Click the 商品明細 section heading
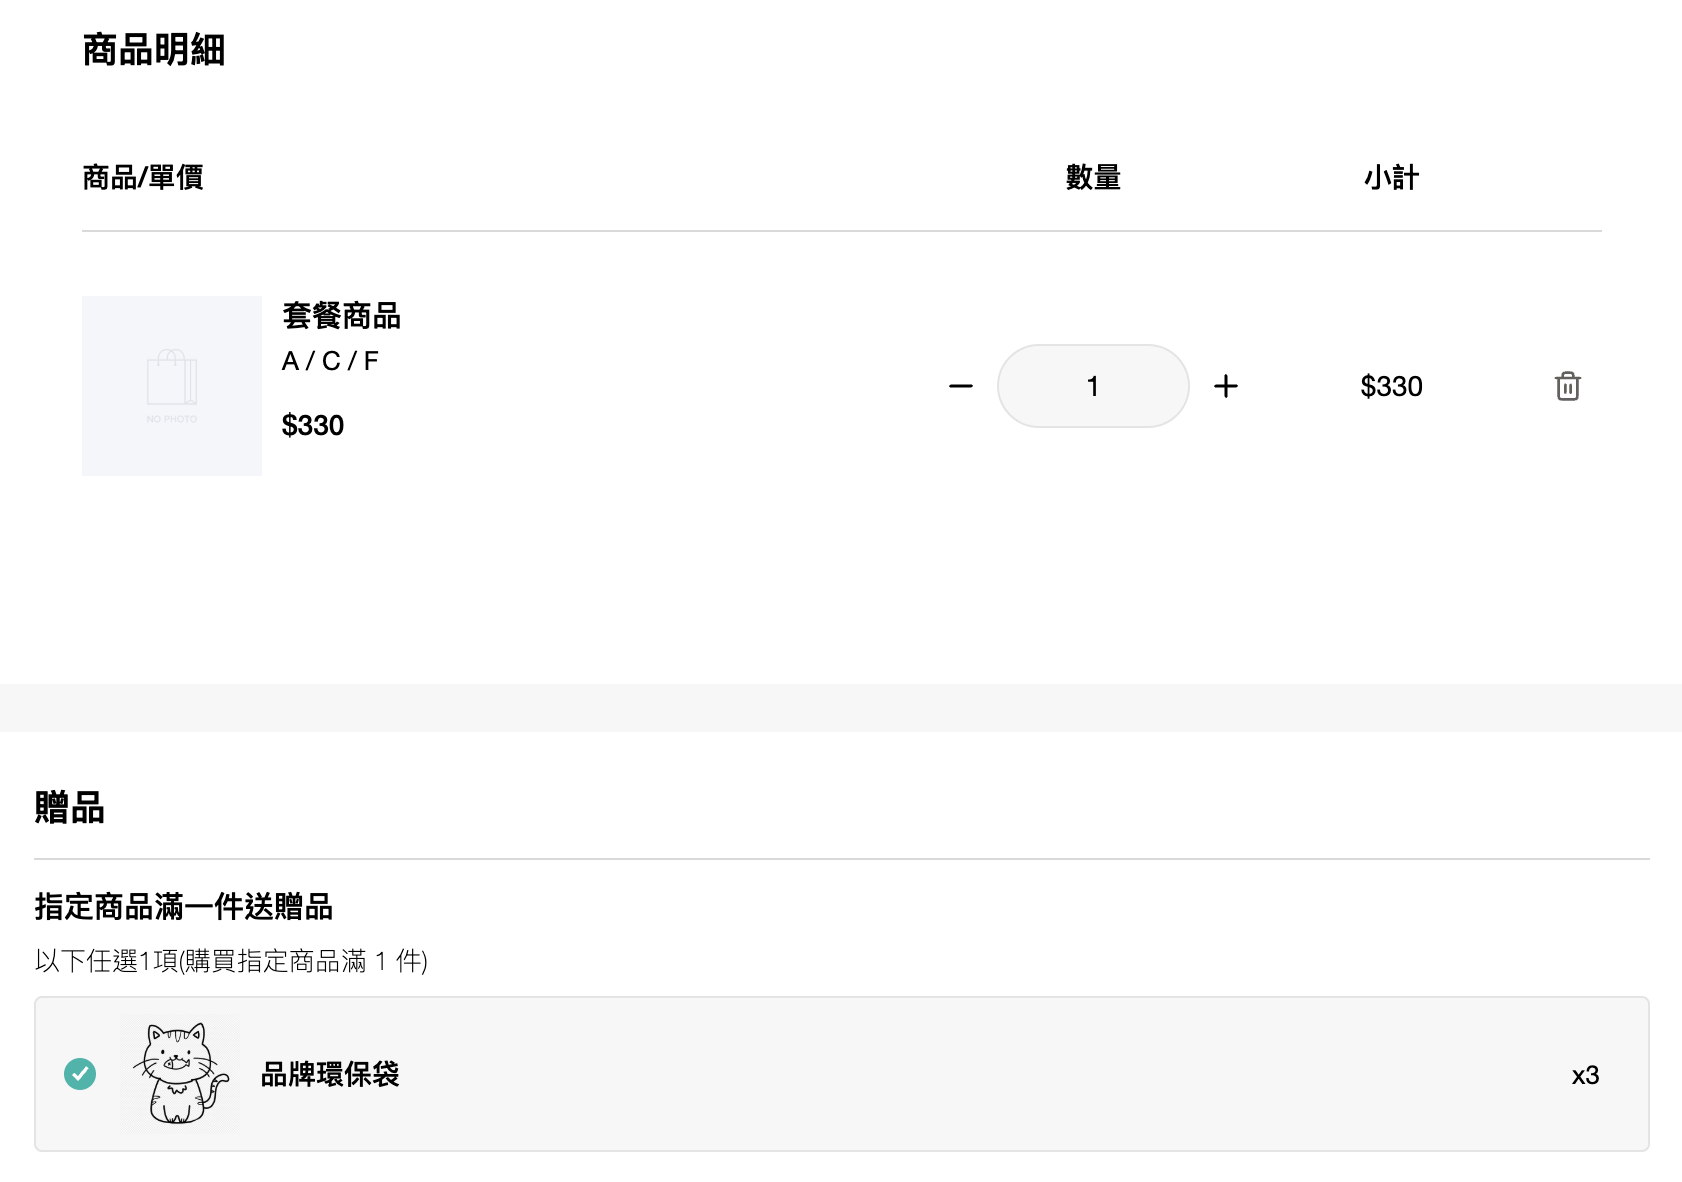1682x1182 pixels. coord(153,50)
